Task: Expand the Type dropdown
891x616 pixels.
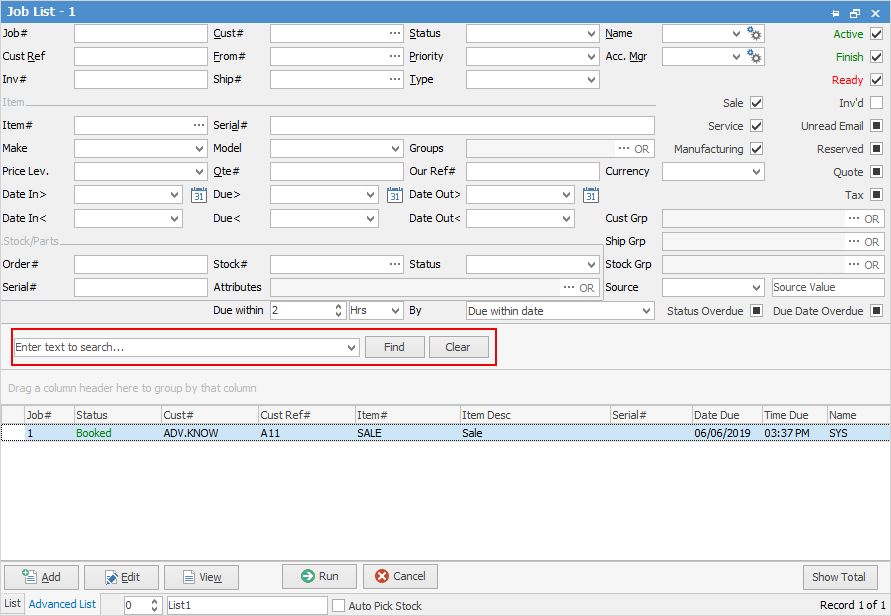Action: 591,80
